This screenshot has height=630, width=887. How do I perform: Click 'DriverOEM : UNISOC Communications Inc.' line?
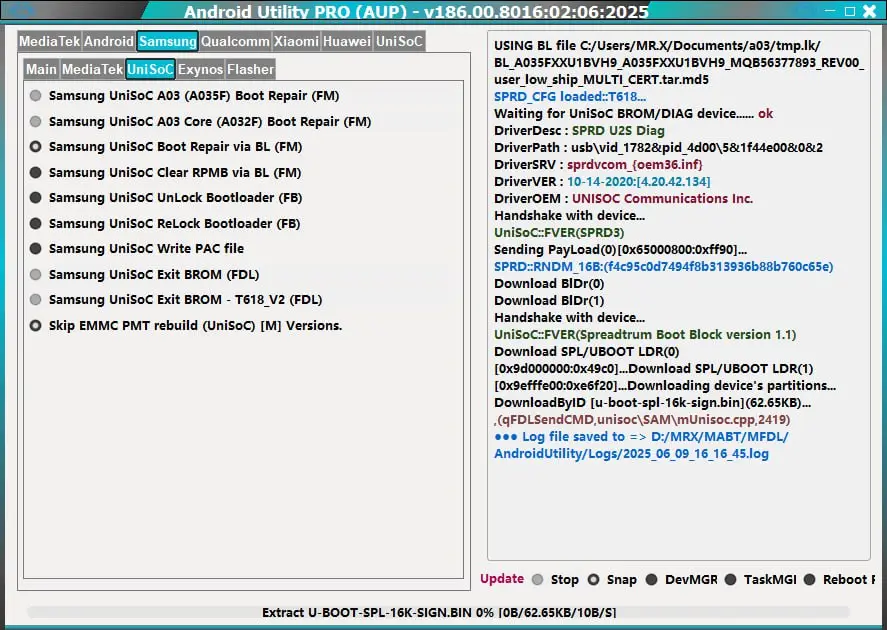point(623,199)
